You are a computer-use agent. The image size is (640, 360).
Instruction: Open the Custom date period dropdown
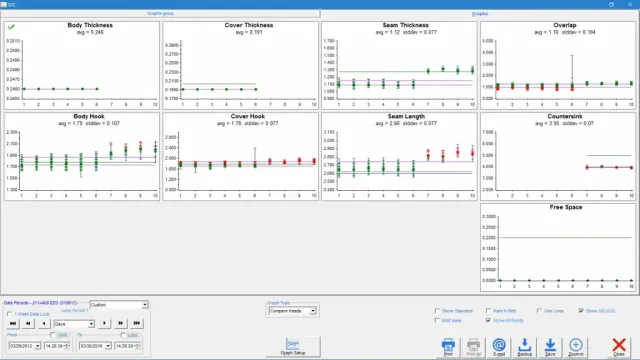tap(144, 305)
